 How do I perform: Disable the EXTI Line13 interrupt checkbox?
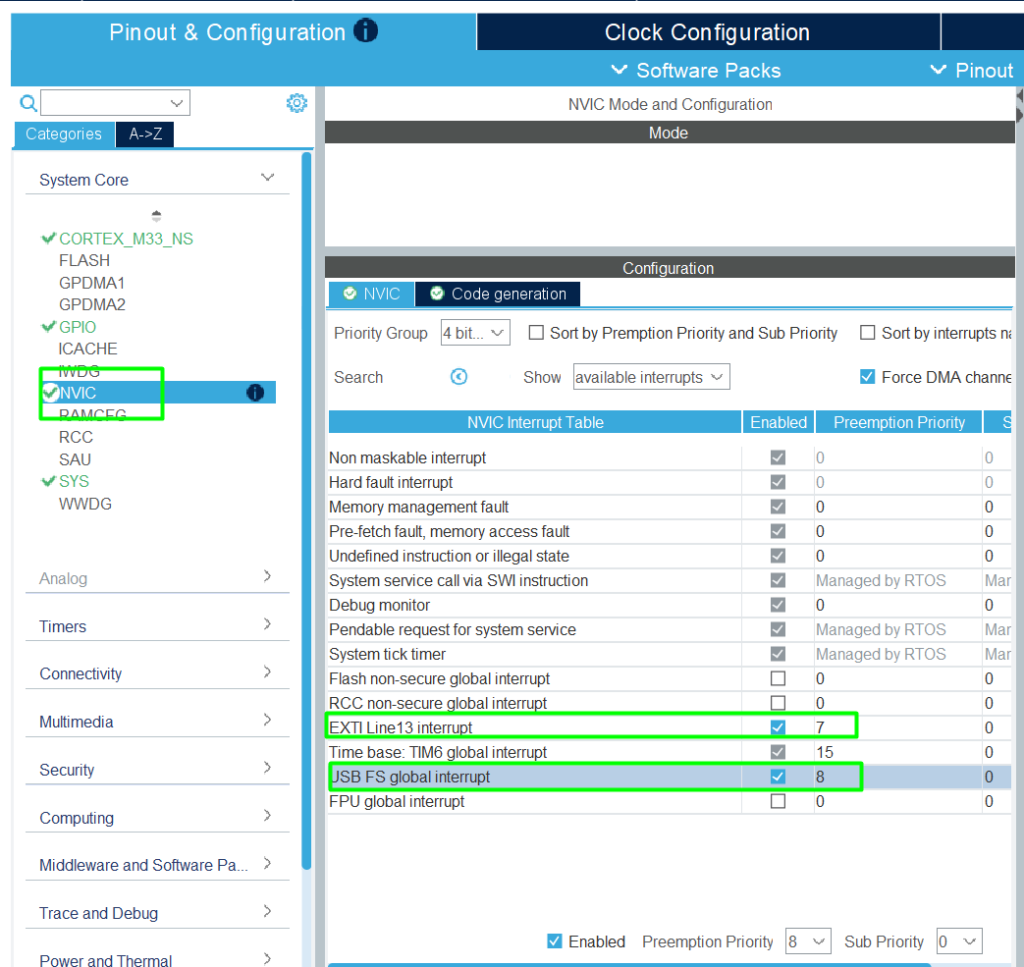point(778,727)
